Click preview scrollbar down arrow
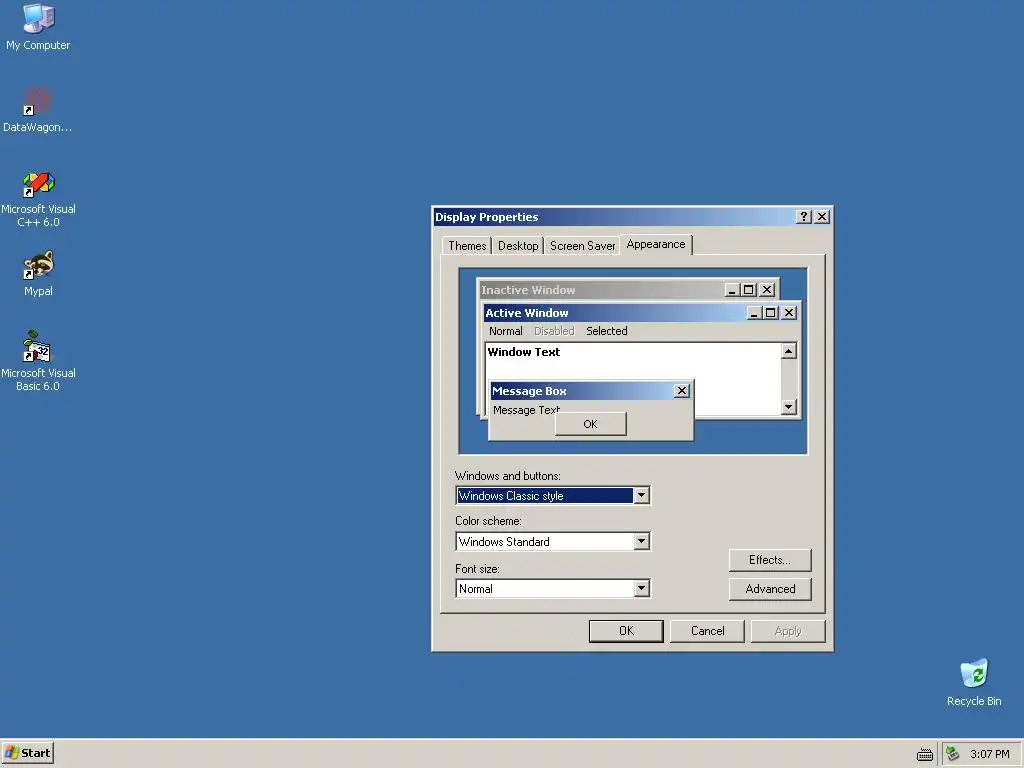 (x=789, y=407)
